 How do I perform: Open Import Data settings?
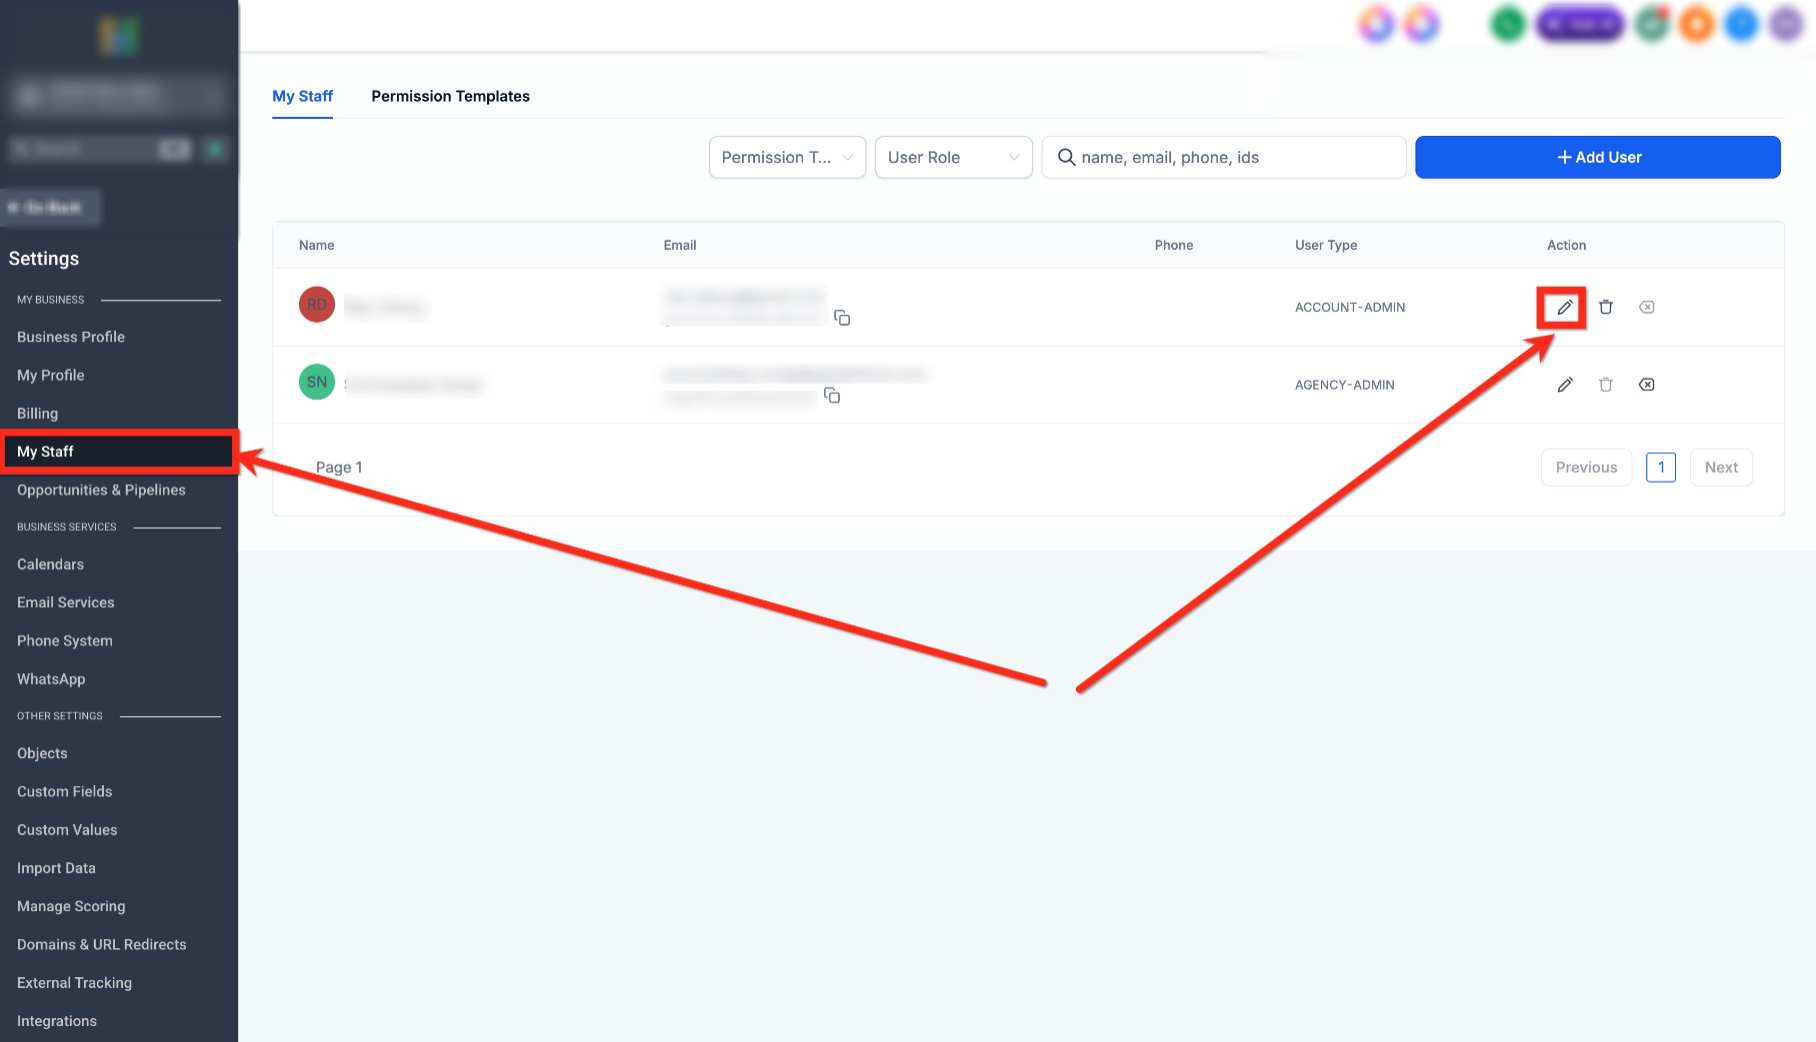tap(56, 868)
